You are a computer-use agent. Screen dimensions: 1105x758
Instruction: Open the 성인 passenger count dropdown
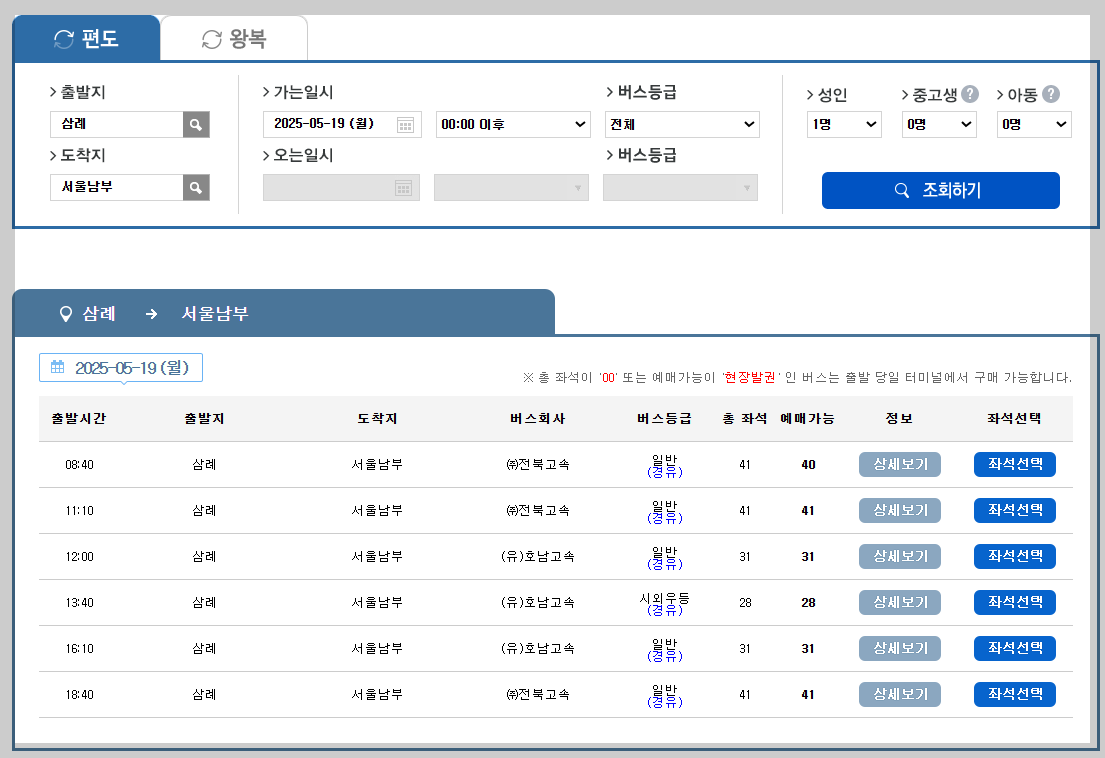tap(844, 124)
